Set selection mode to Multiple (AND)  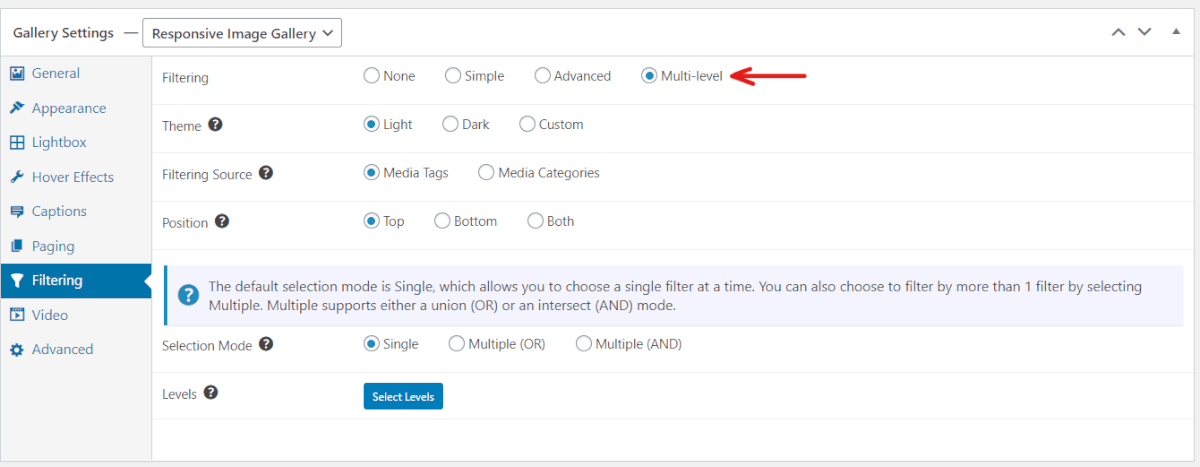tap(584, 344)
